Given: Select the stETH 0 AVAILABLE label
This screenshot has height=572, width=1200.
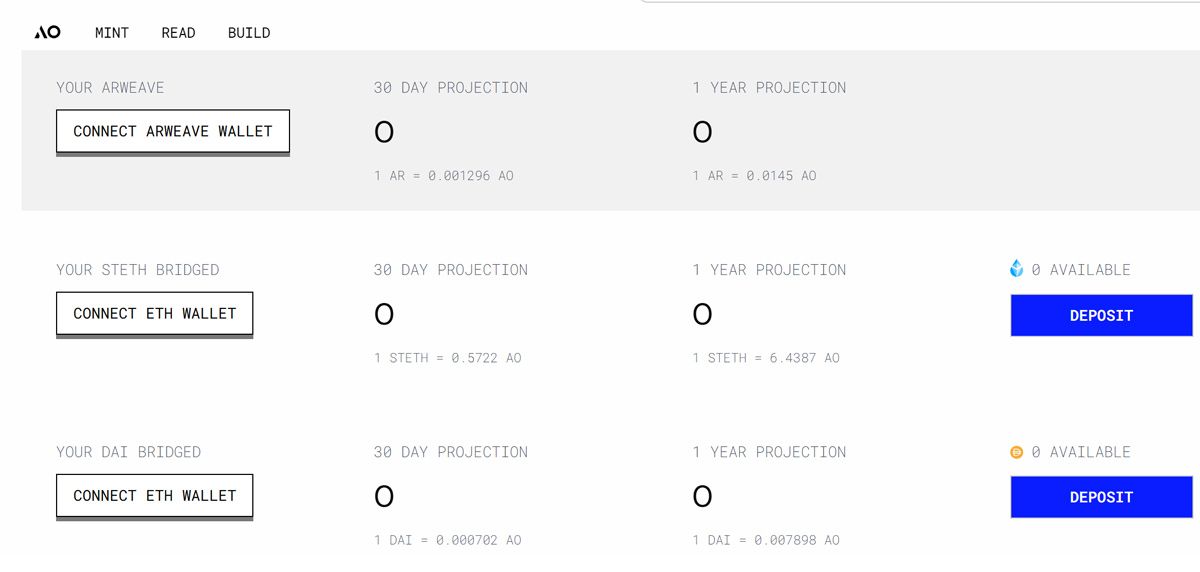Looking at the screenshot, I should [1081, 270].
